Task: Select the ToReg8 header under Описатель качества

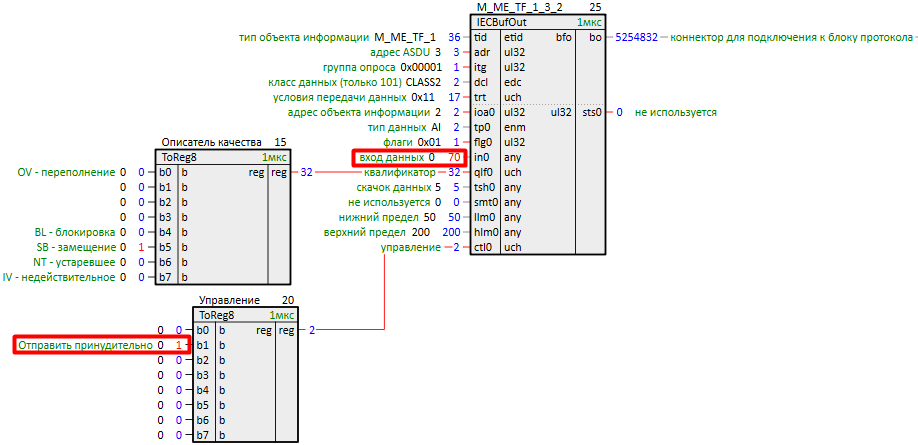Action: pyautogui.click(x=221, y=157)
